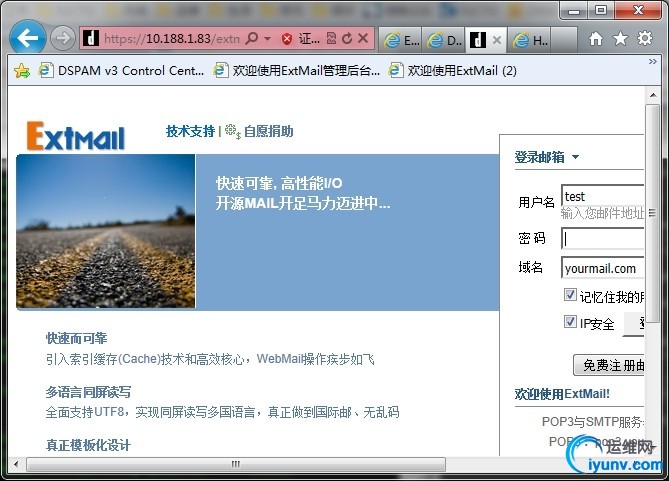This screenshot has width=669, height=481.
Task: Open the 自愿捐助 link
Action: [268, 131]
